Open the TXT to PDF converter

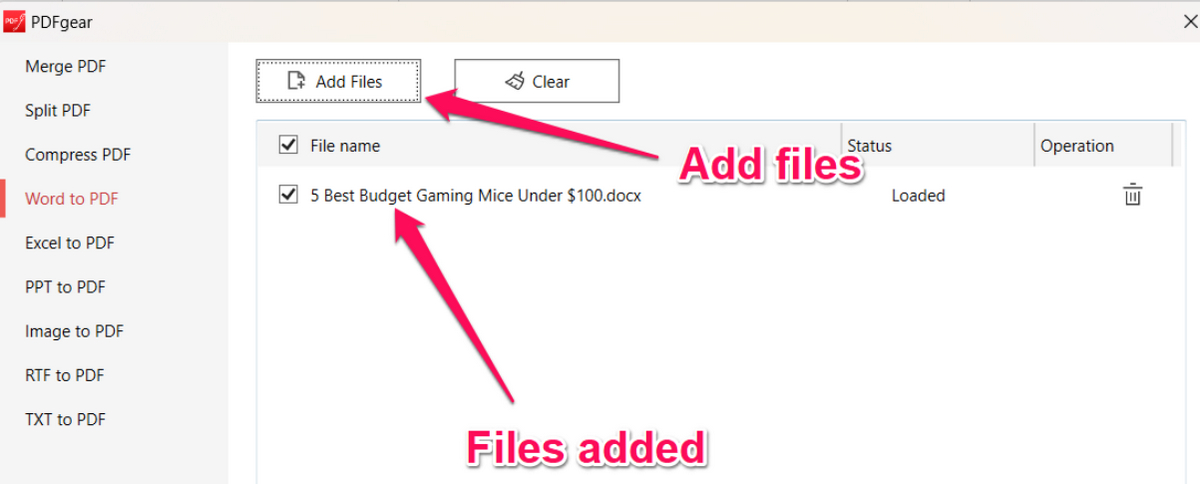[x=65, y=419]
